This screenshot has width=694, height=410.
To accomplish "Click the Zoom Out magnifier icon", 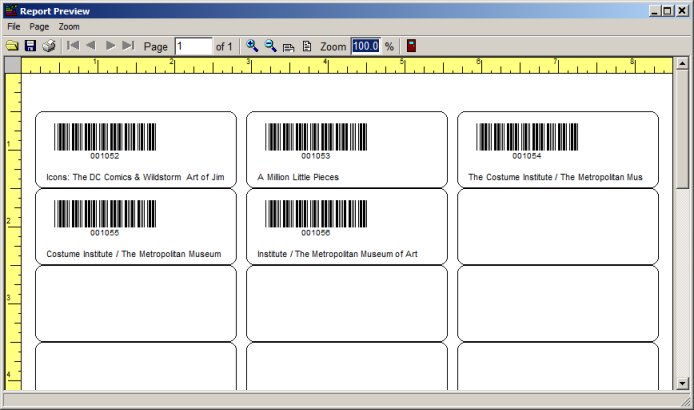I will [x=270, y=46].
